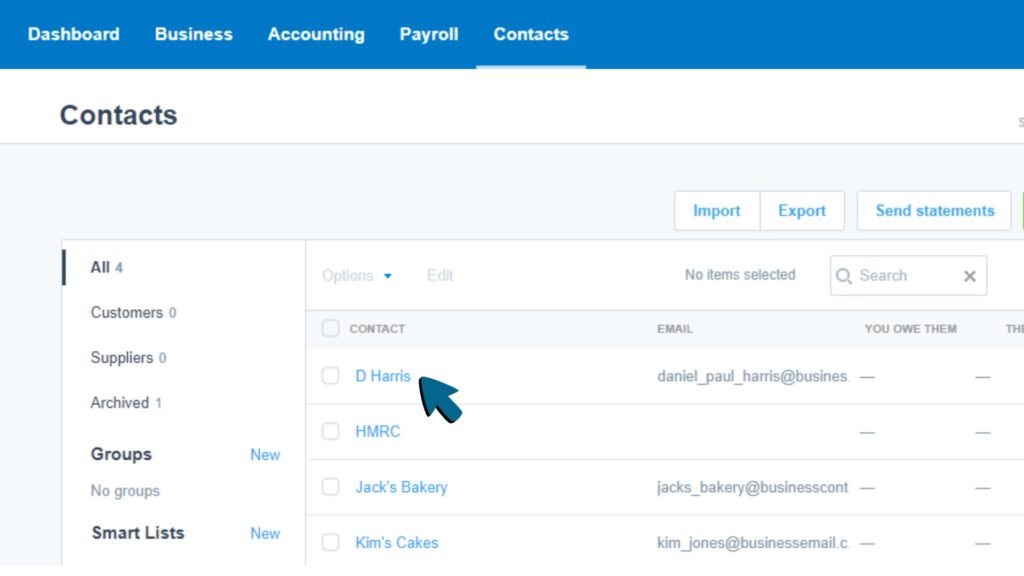Check the box beside Kim's Cakes
The height and width of the screenshot is (576, 1024).
coord(330,543)
